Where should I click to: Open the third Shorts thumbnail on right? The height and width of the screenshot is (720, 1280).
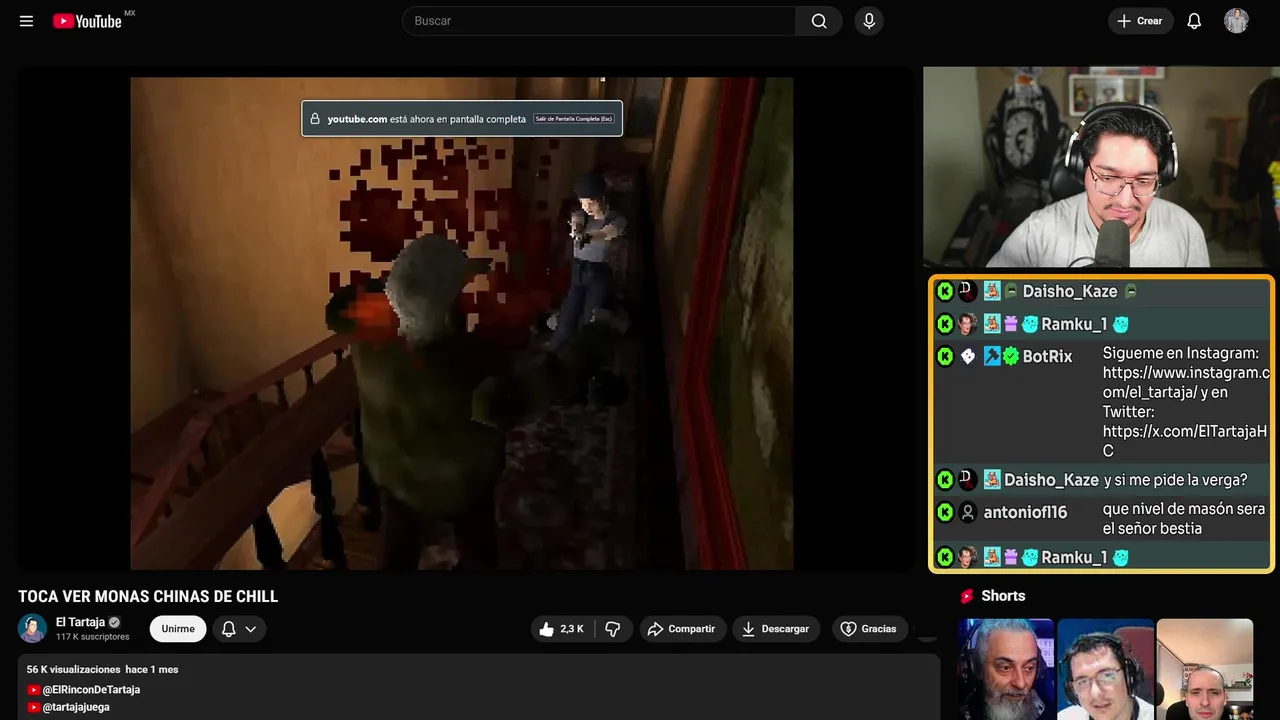1205,669
